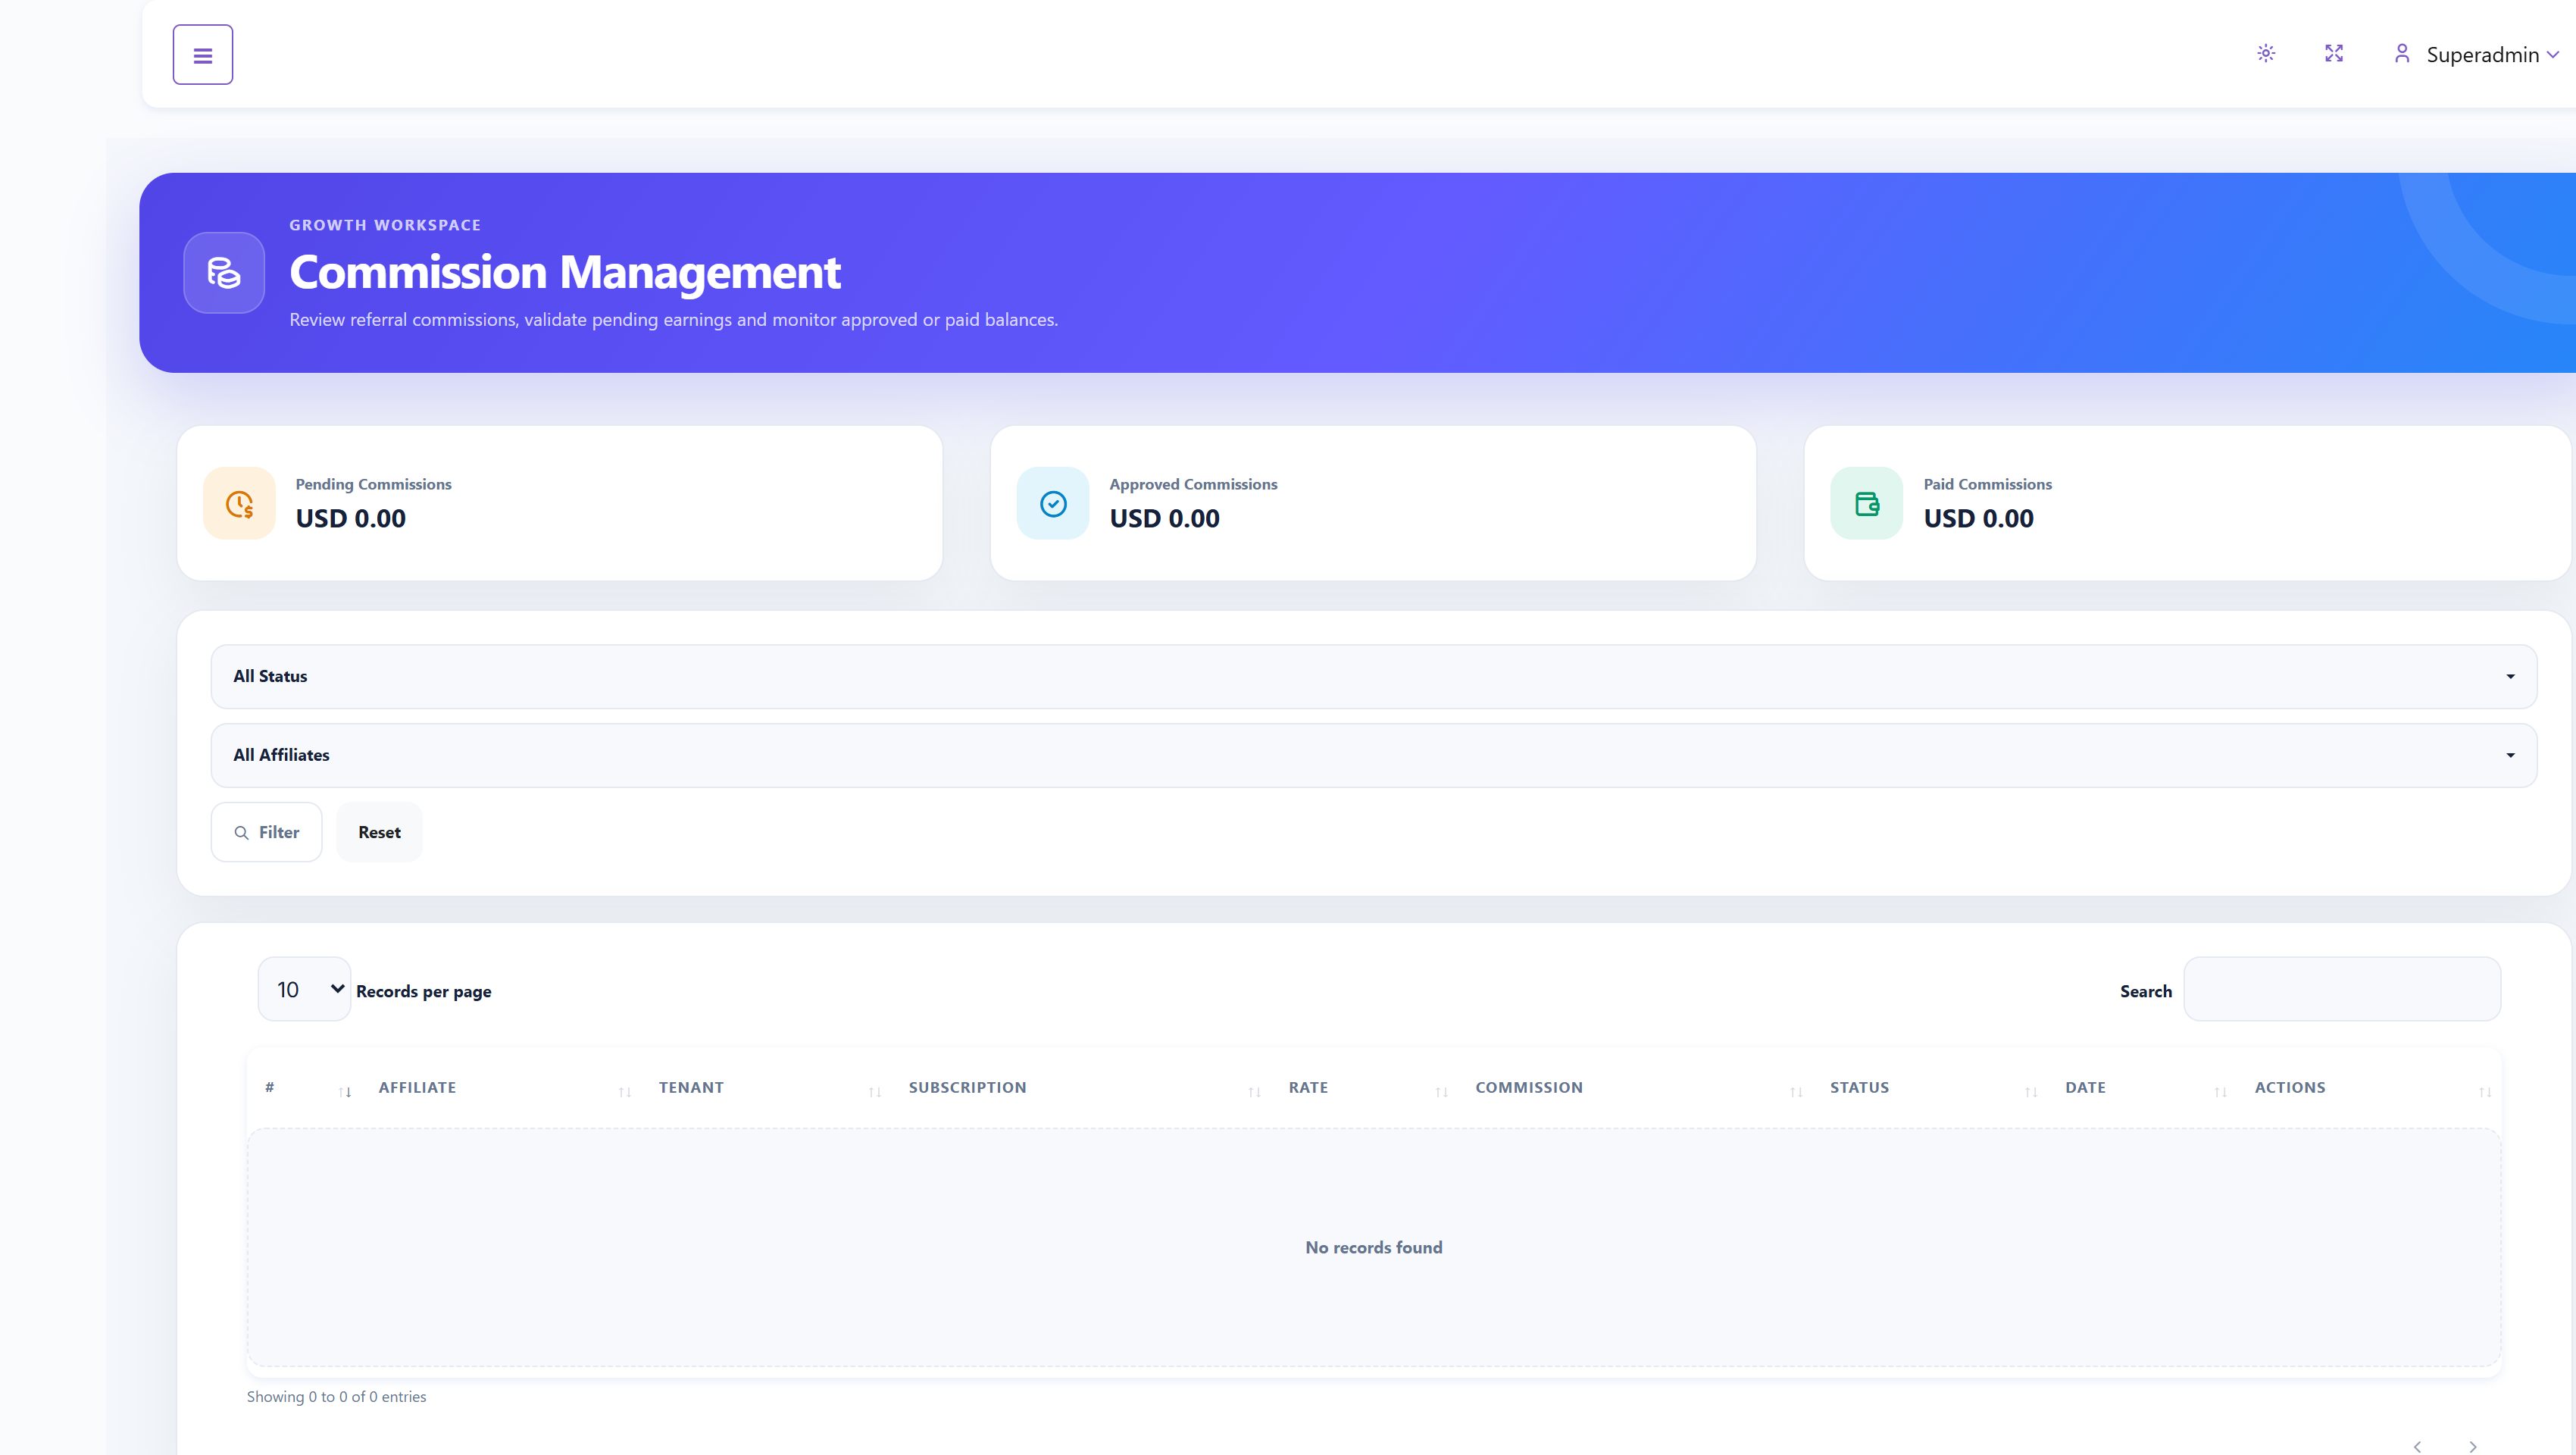Toggle the light/dark theme sun icon

2266,53
